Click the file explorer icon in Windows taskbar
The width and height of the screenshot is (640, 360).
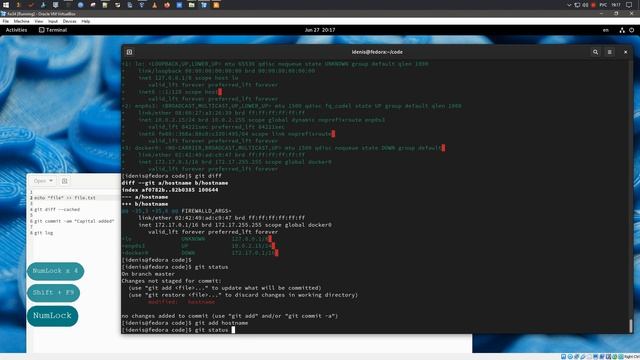click(191, 5)
